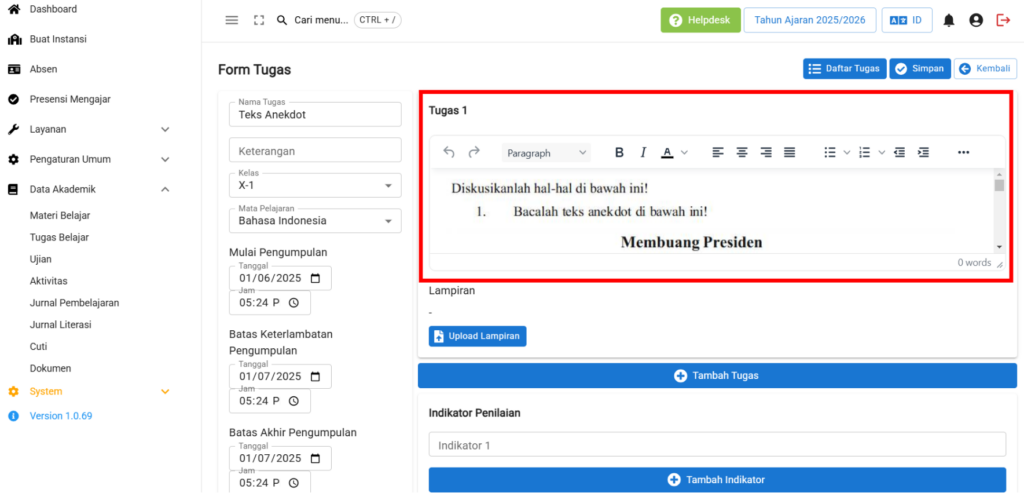Click the search magnifier icon
This screenshot has width=1024, height=500.
pyautogui.click(x=282, y=20)
